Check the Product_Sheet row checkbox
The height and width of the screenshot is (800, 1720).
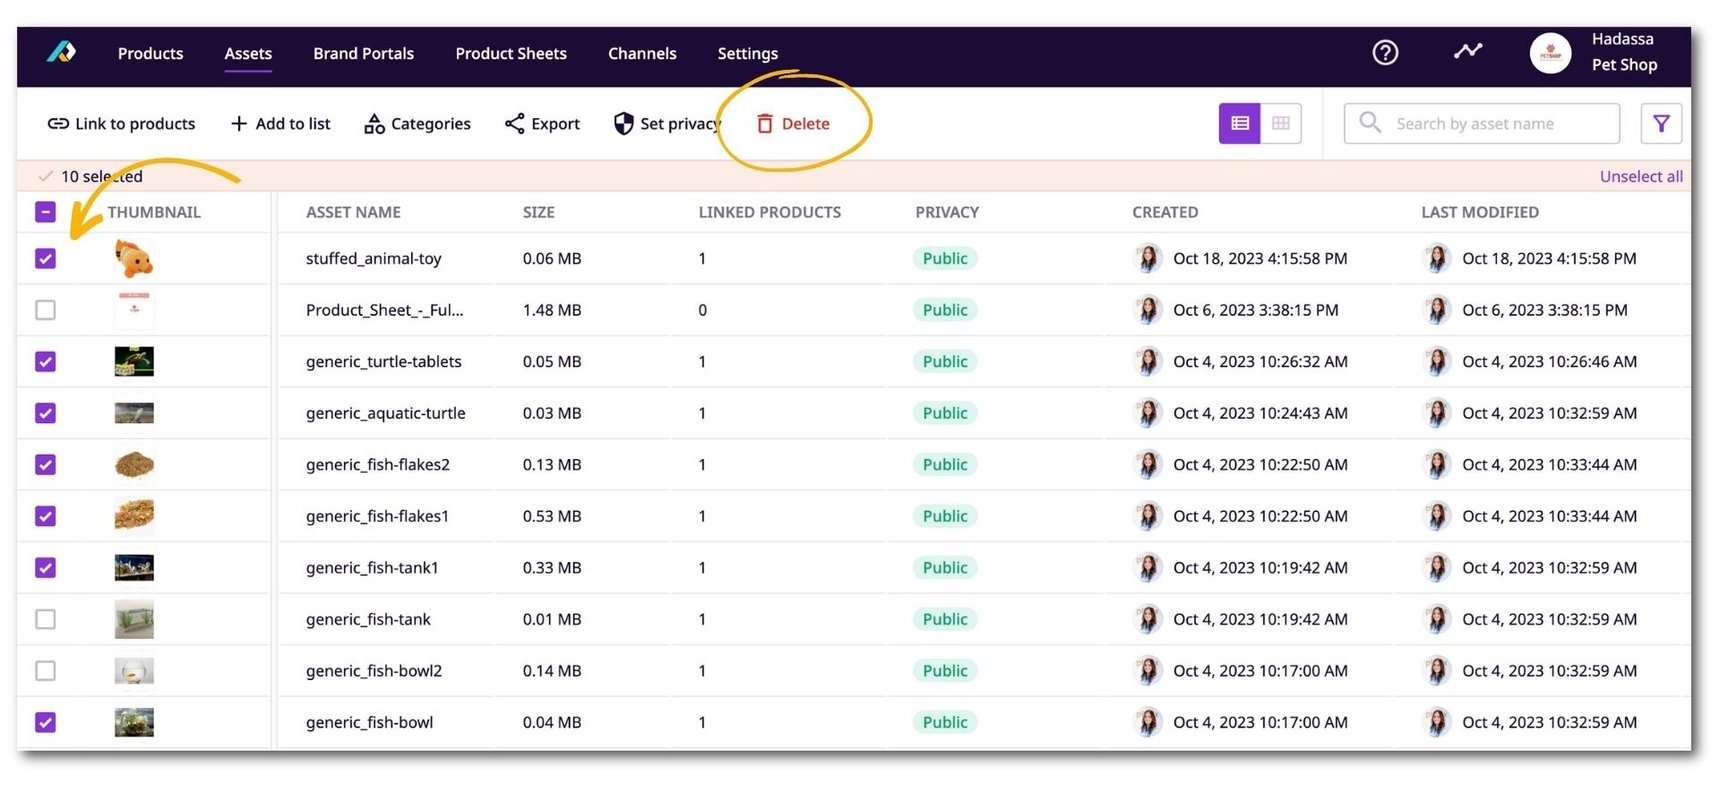click(45, 310)
